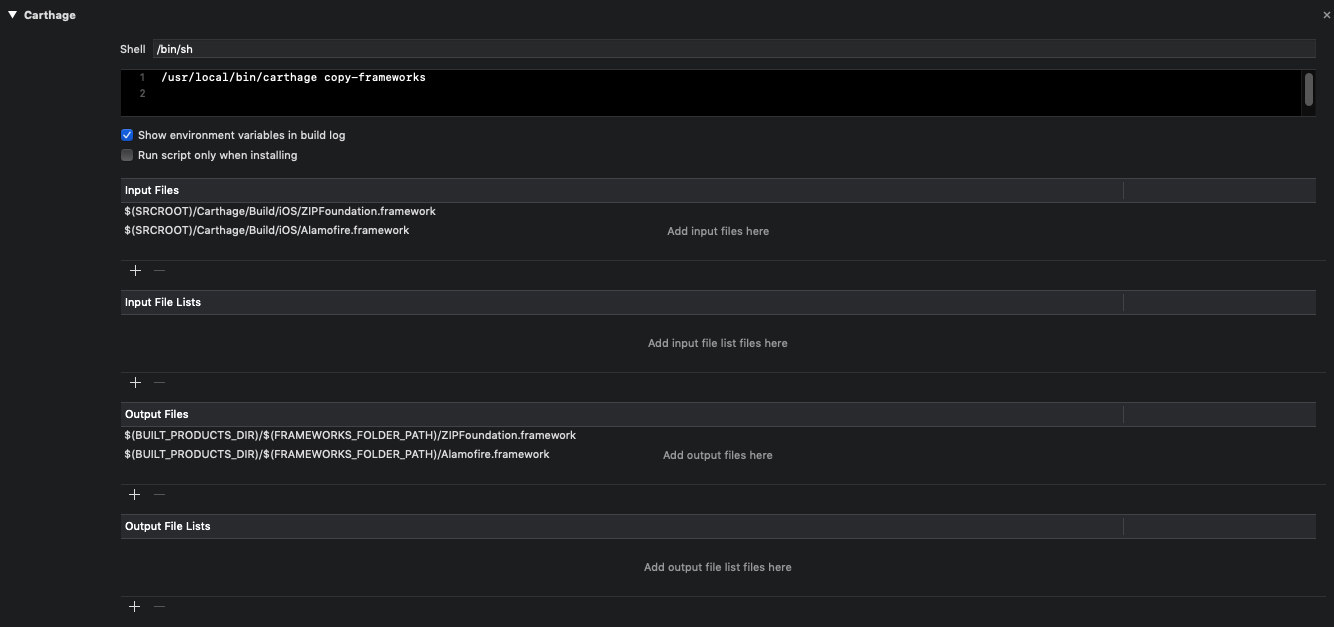Disable Show environment variables in build log

[127, 135]
